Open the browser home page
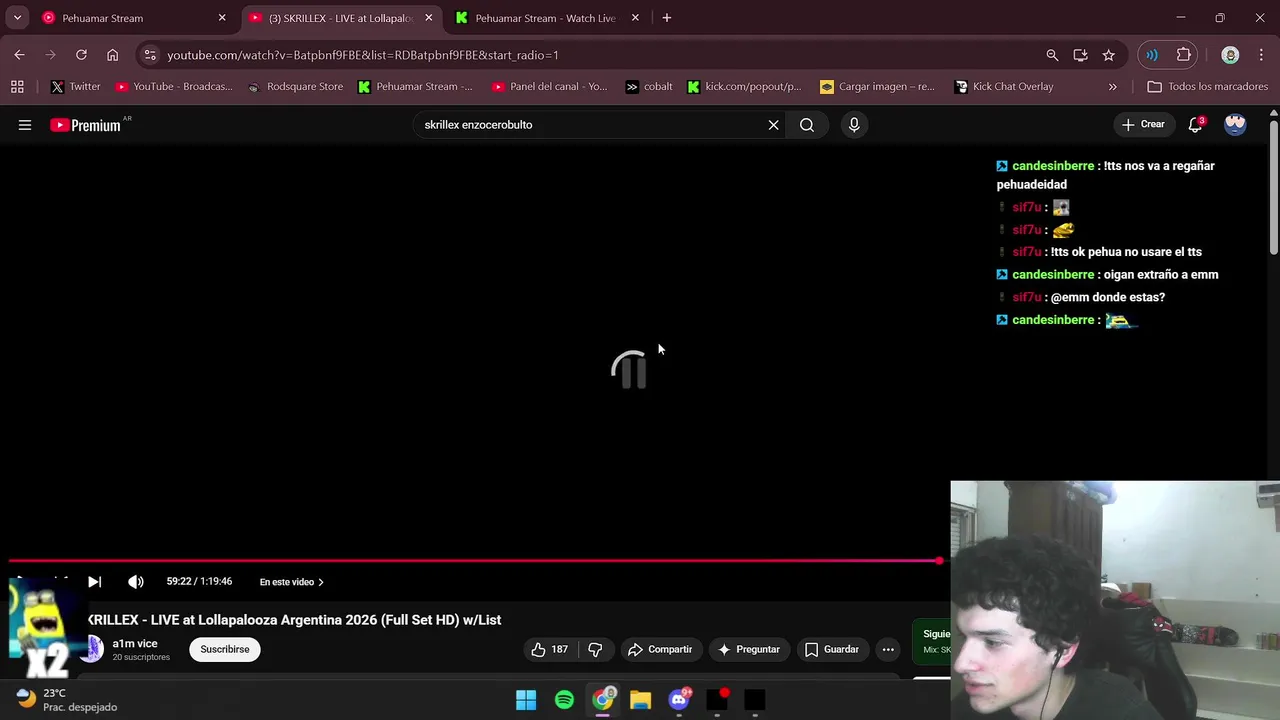Viewport: 1280px width, 720px height. [112, 55]
